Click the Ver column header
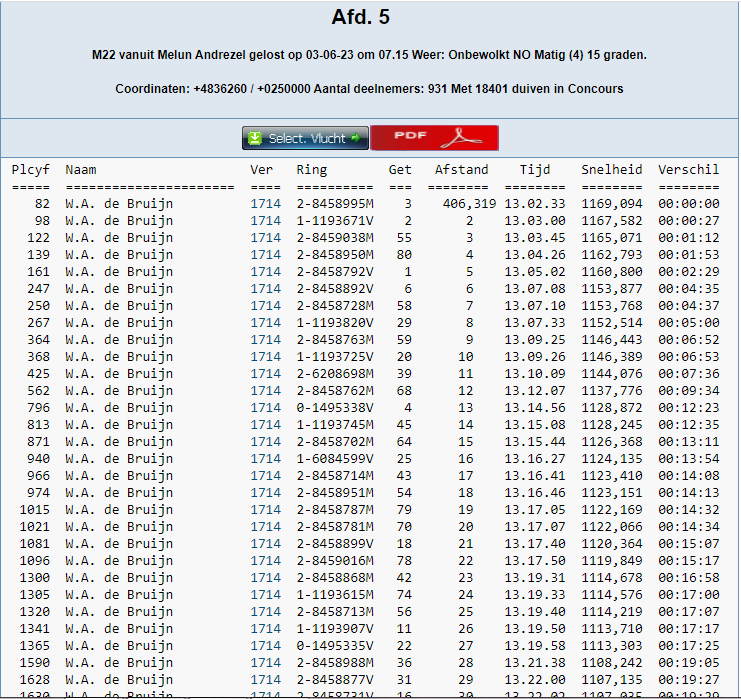 [261, 170]
